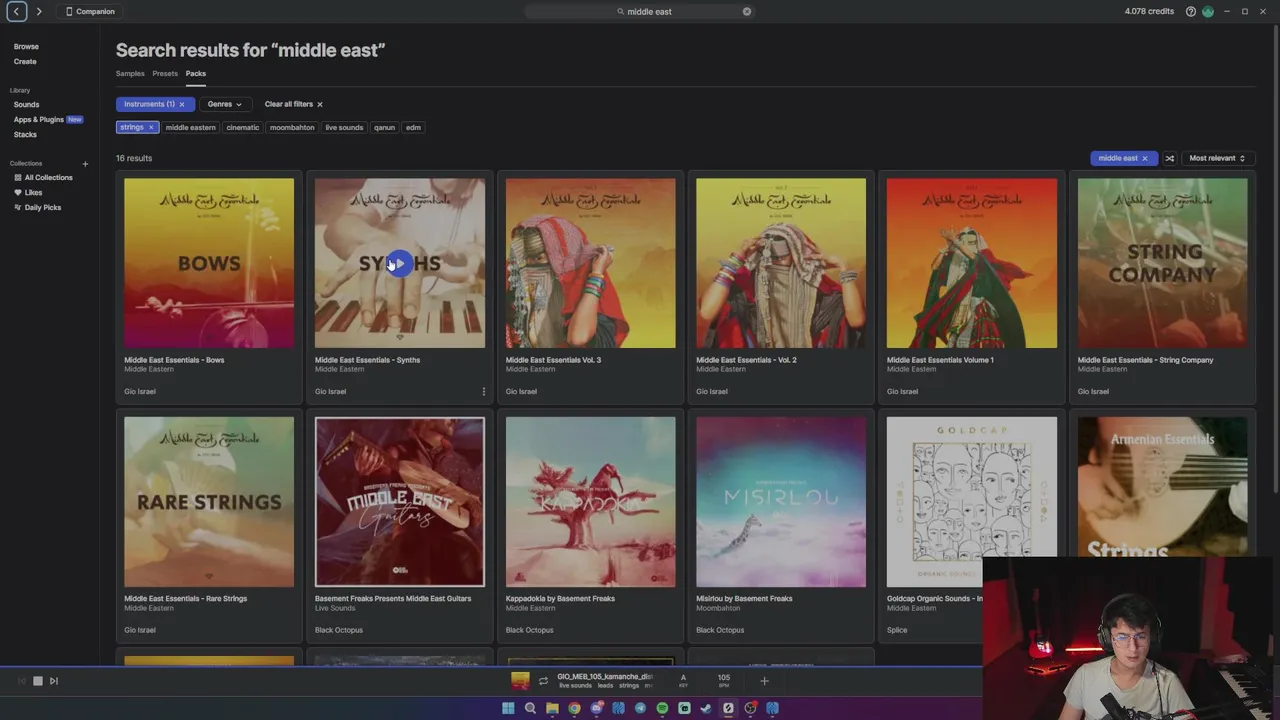Toggle the loop icon in the player bar
Viewport: 1280px width, 720px height.
coord(543,681)
